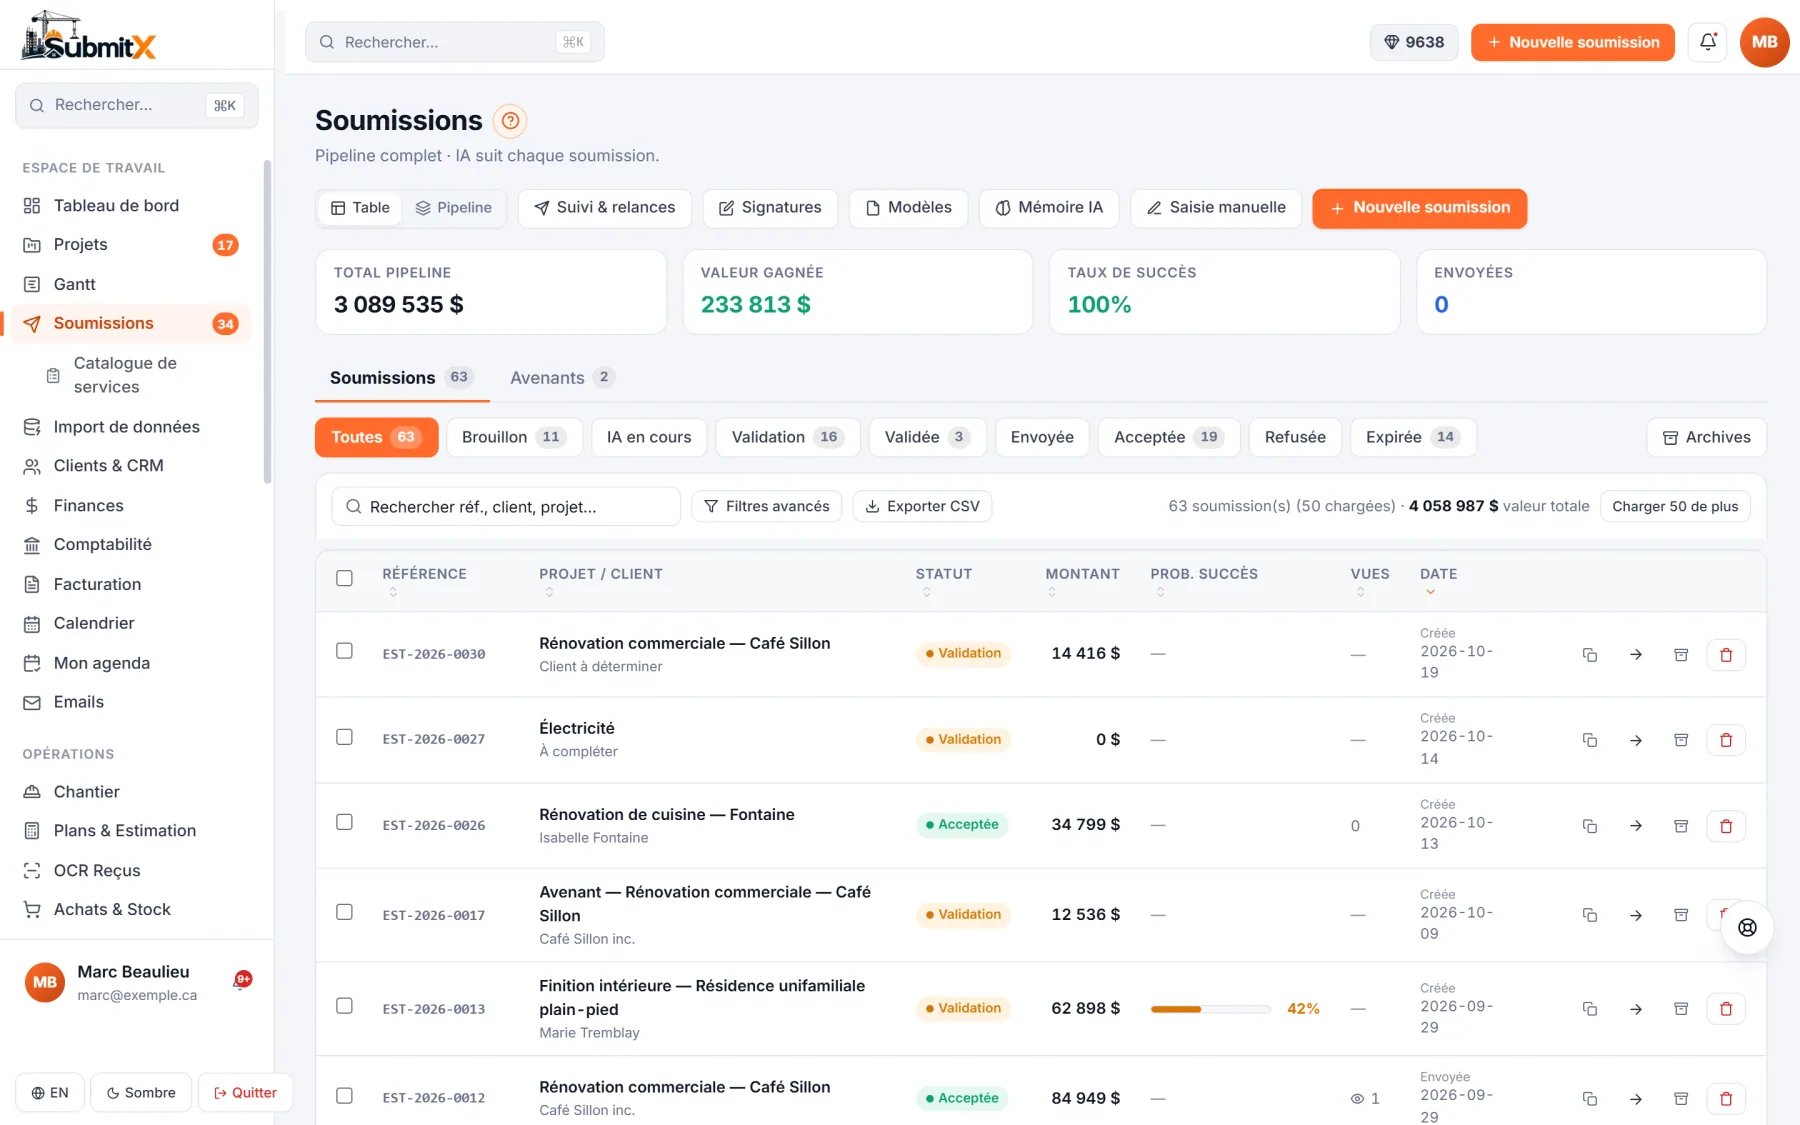Click the réf., client, projet search field
Image resolution: width=1800 pixels, height=1125 pixels.
pyautogui.click(x=506, y=506)
